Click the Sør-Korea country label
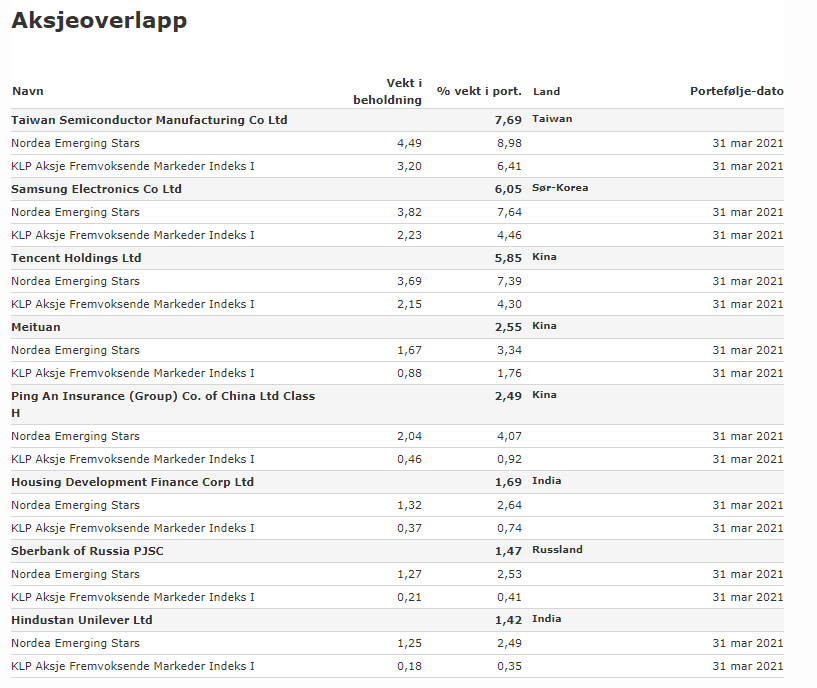Image resolution: width=817 pixels, height=688 pixels. (560, 188)
